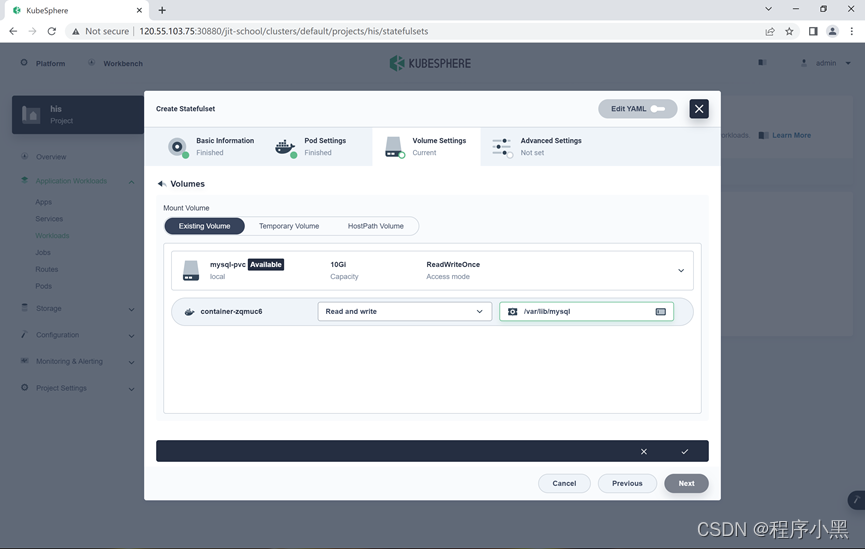Click the docker icon beside container-zqmuc6
The width and height of the screenshot is (865, 549).
coord(189,312)
